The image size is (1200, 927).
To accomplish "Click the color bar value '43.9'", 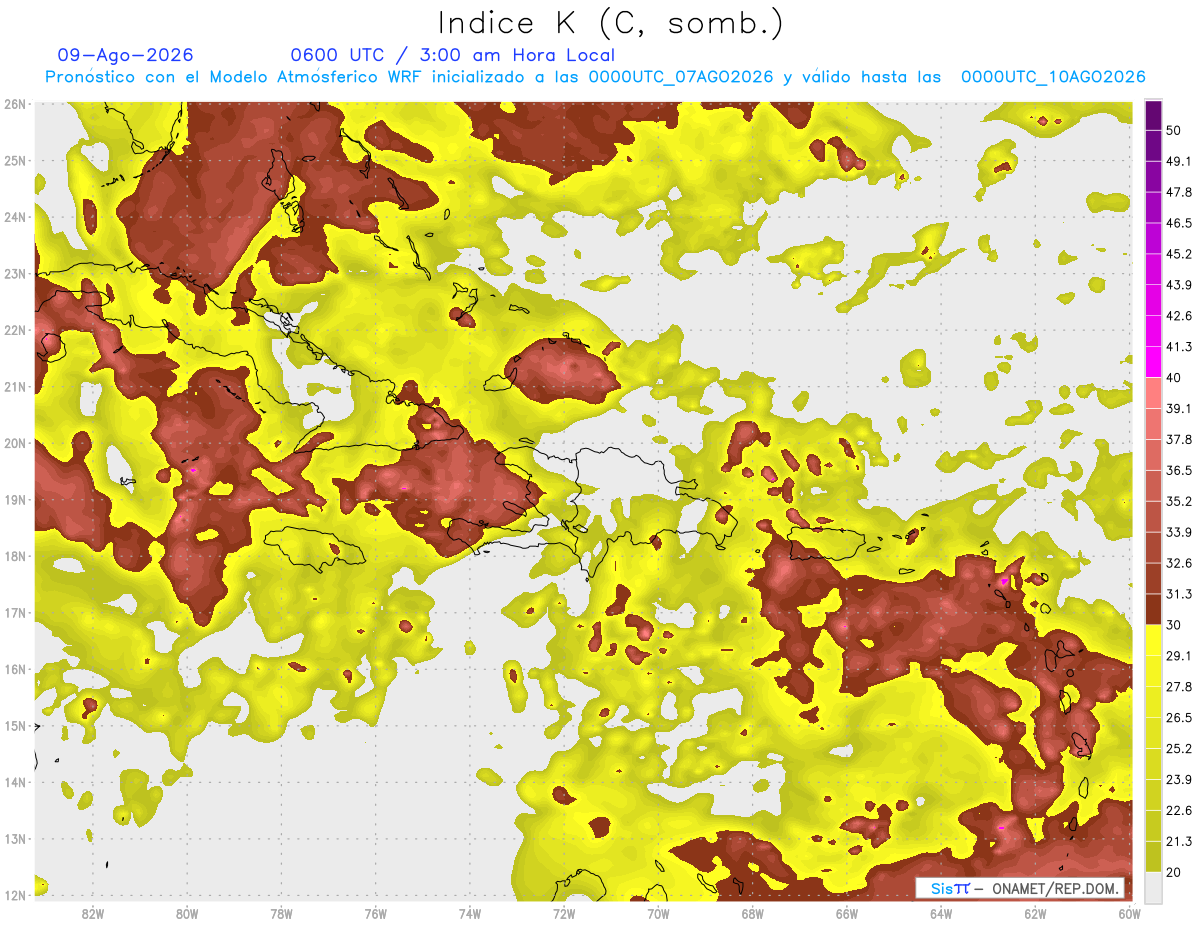I will click(1178, 285).
